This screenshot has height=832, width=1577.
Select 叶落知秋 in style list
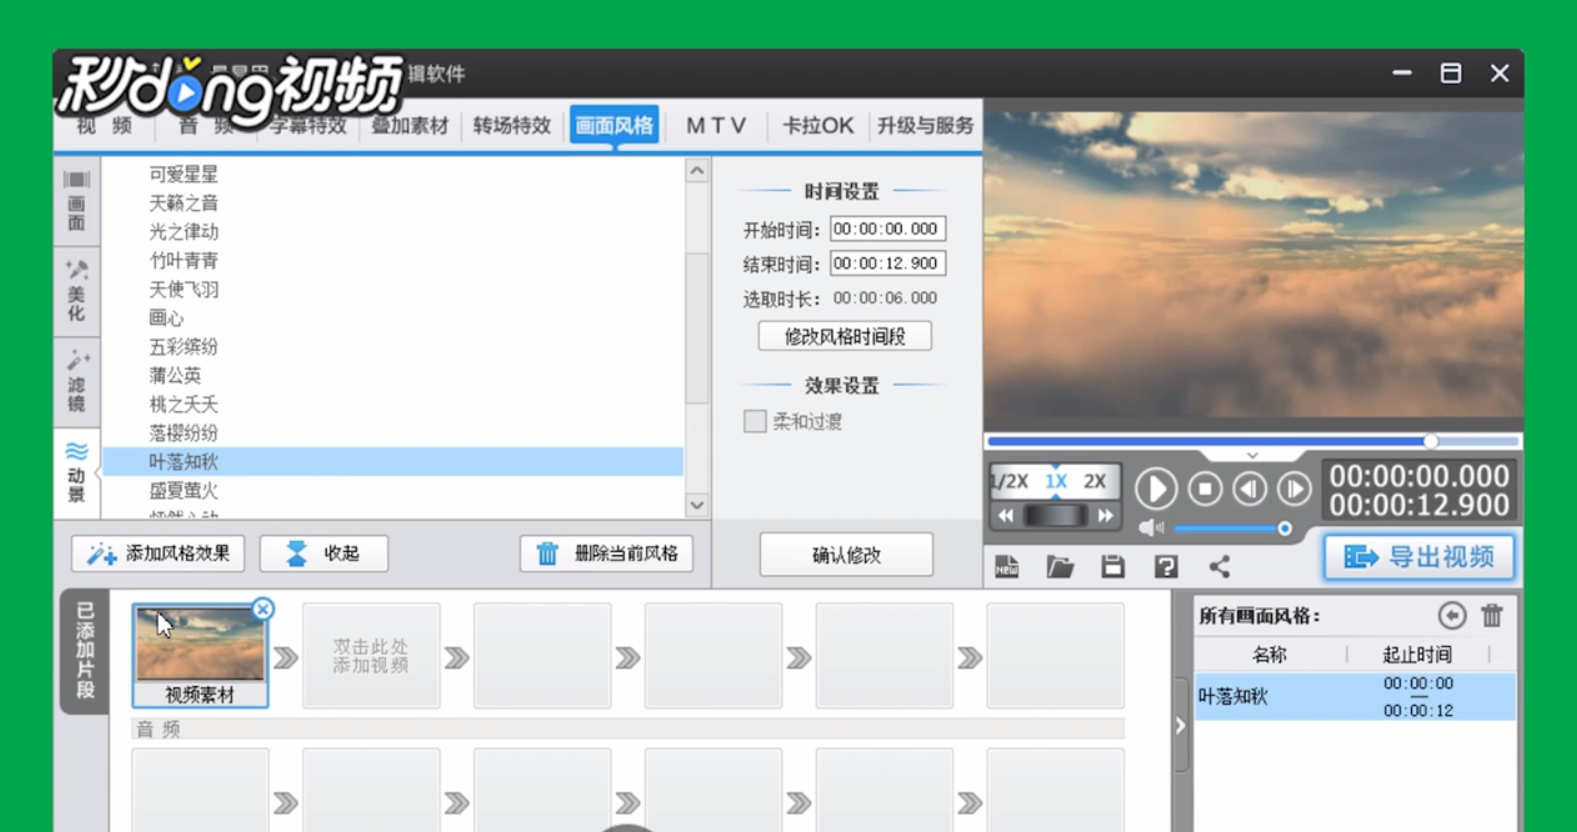[x=393, y=461]
